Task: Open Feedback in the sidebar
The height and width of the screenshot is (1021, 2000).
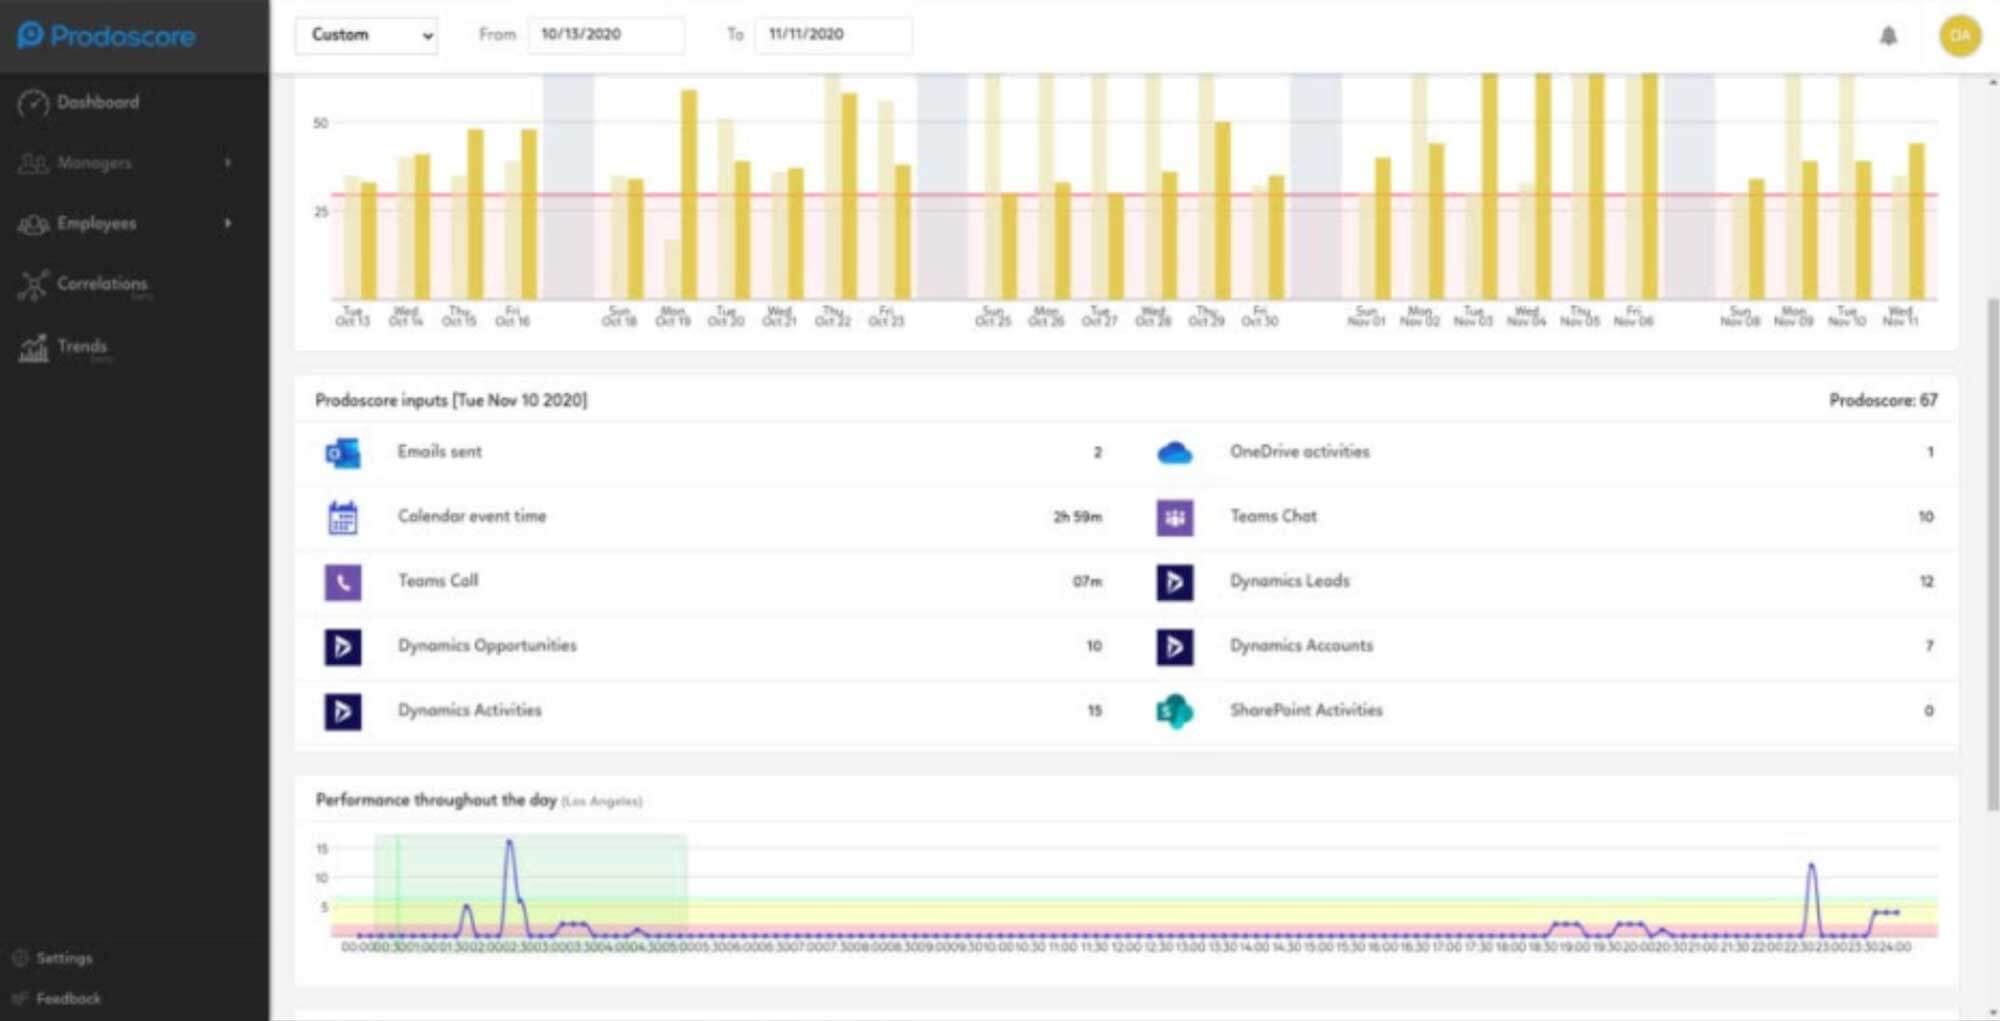Action: pyautogui.click(x=68, y=998)
